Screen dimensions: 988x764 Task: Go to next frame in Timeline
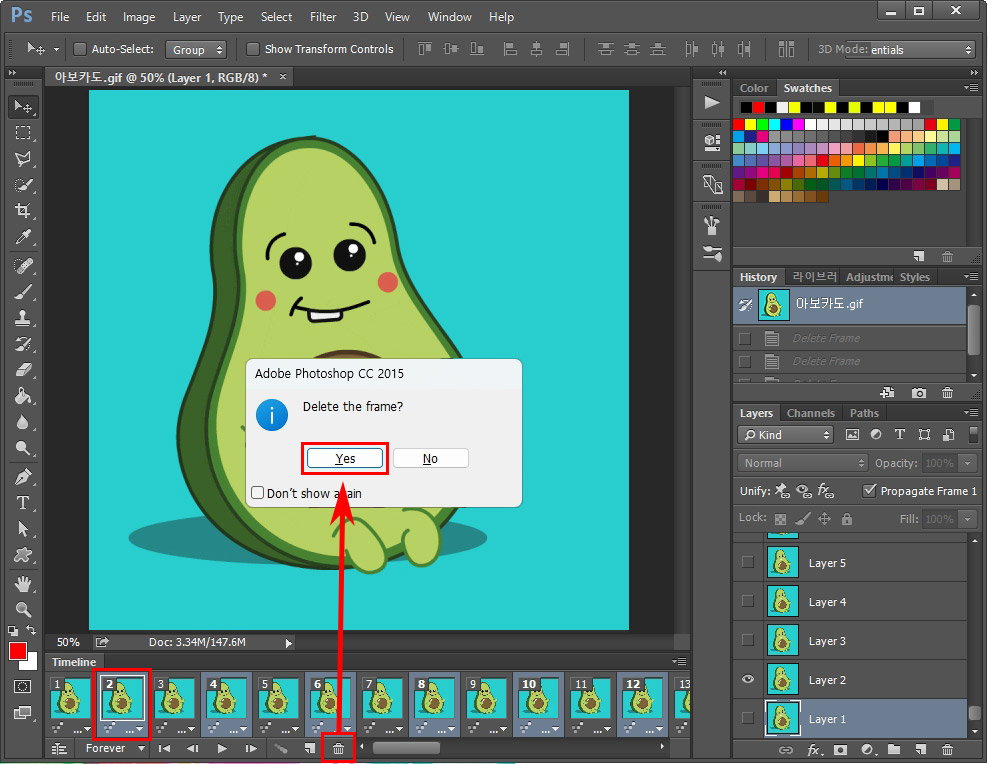[251, 748]
